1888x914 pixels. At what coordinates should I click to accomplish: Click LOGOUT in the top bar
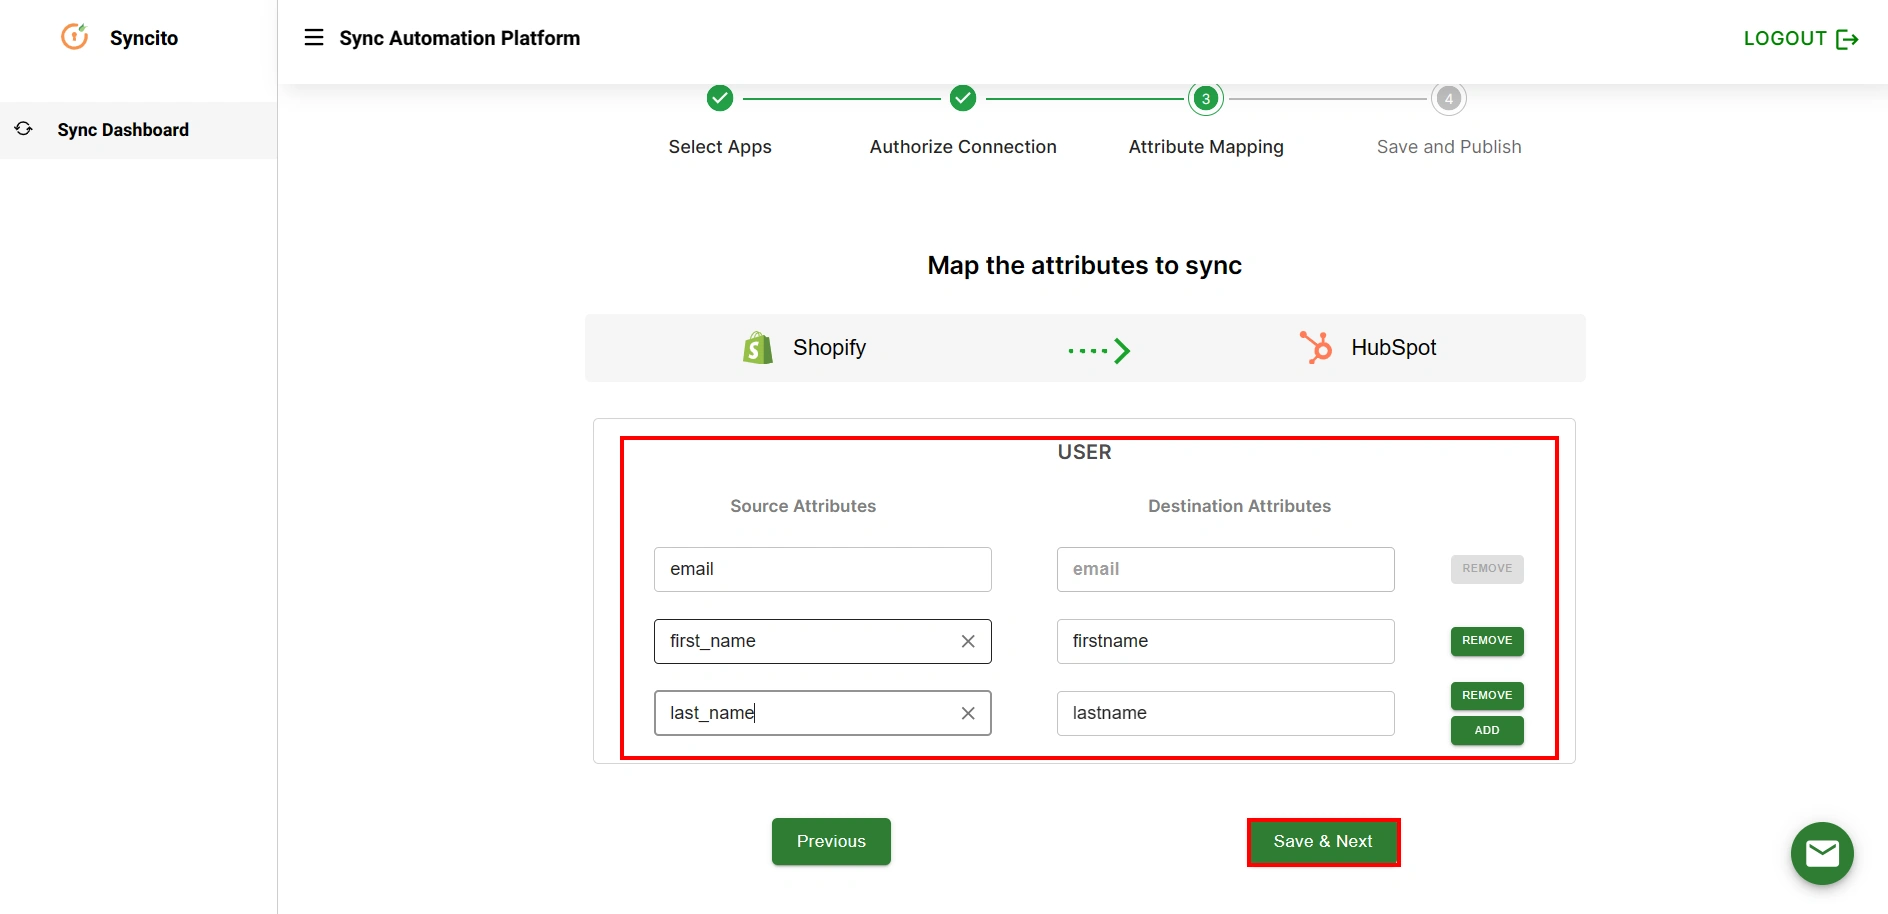point(1785,38)
